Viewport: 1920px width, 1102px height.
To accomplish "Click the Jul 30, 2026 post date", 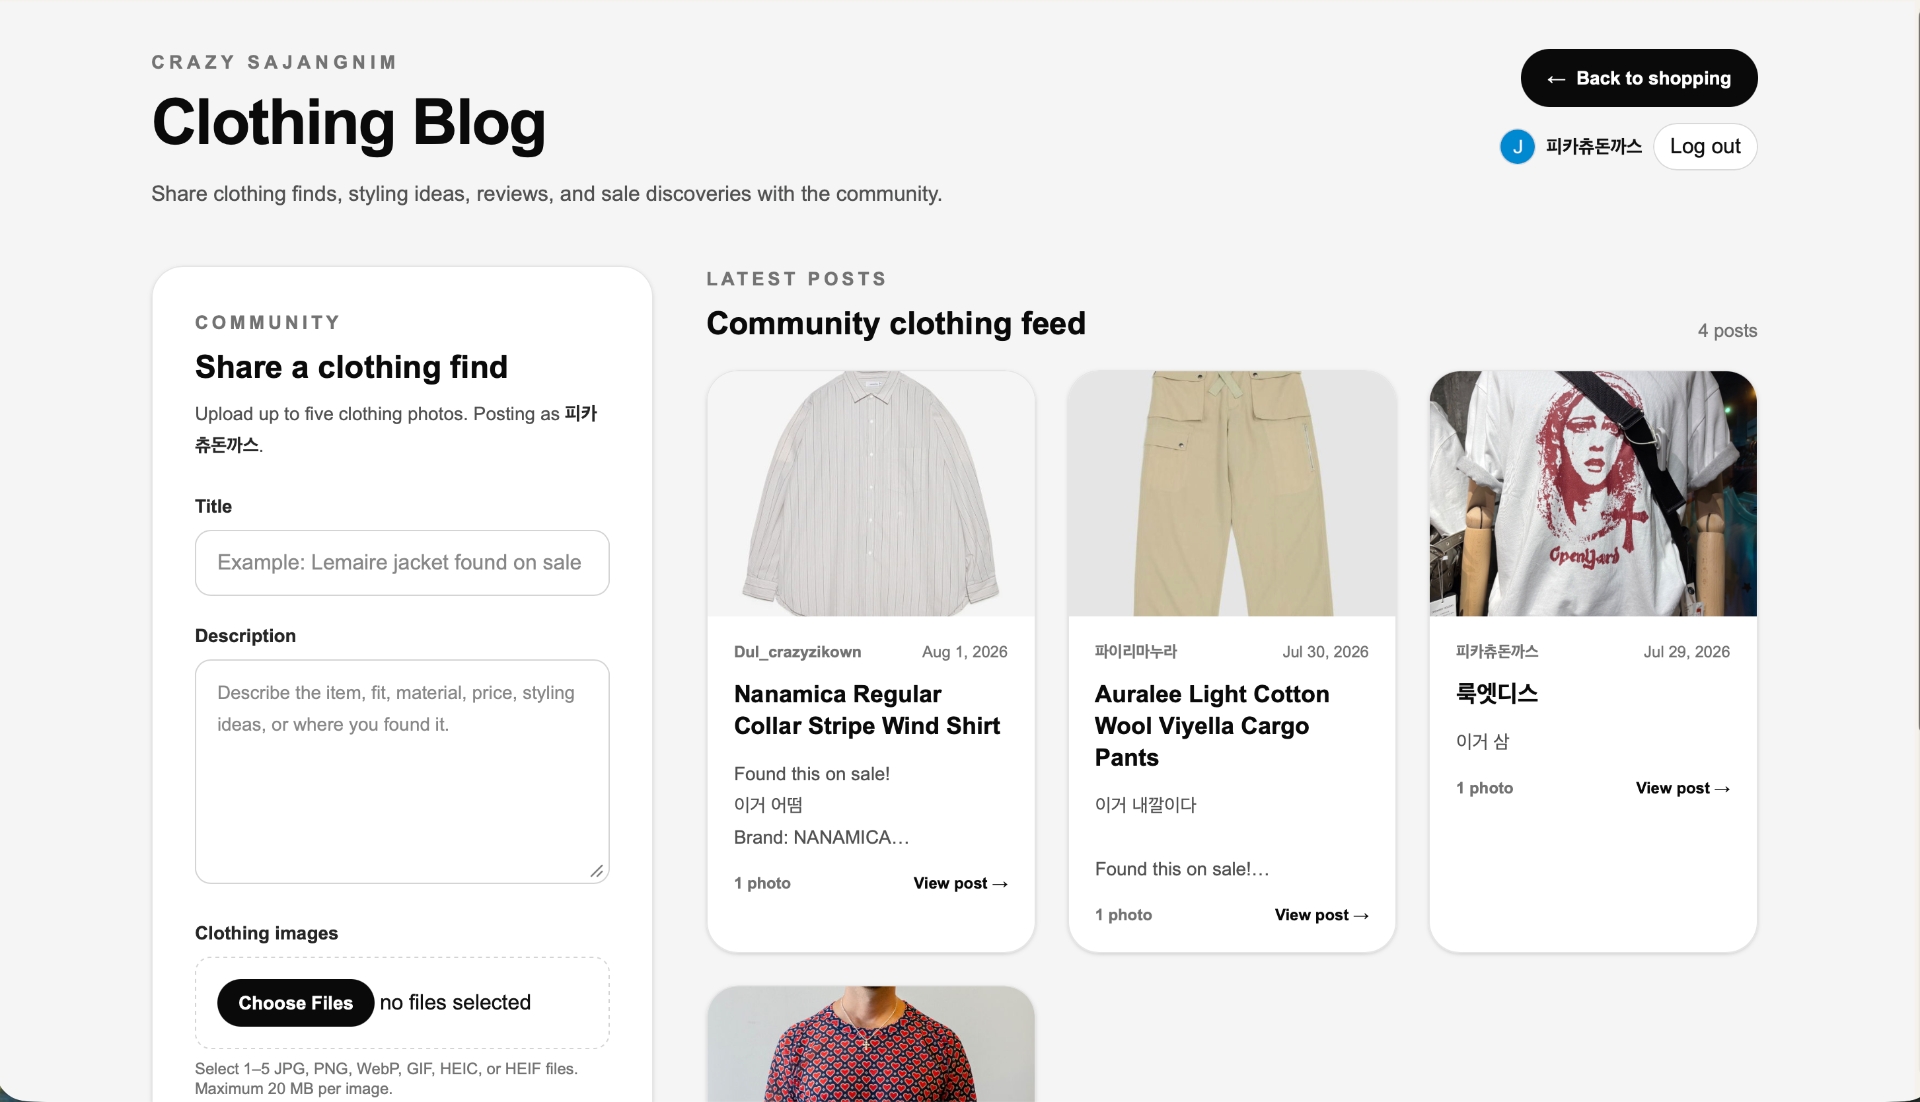I will [1325, 652].
